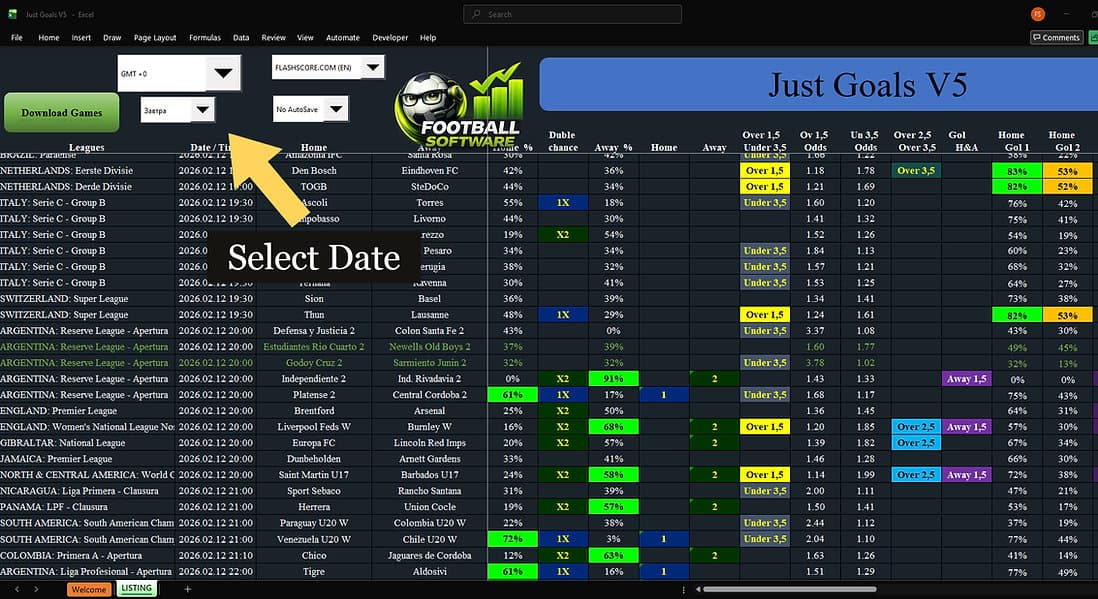This screenshot has height=599, width=1098.
Task: Select the Barbados U17 cell
Action: click(429, 474)
